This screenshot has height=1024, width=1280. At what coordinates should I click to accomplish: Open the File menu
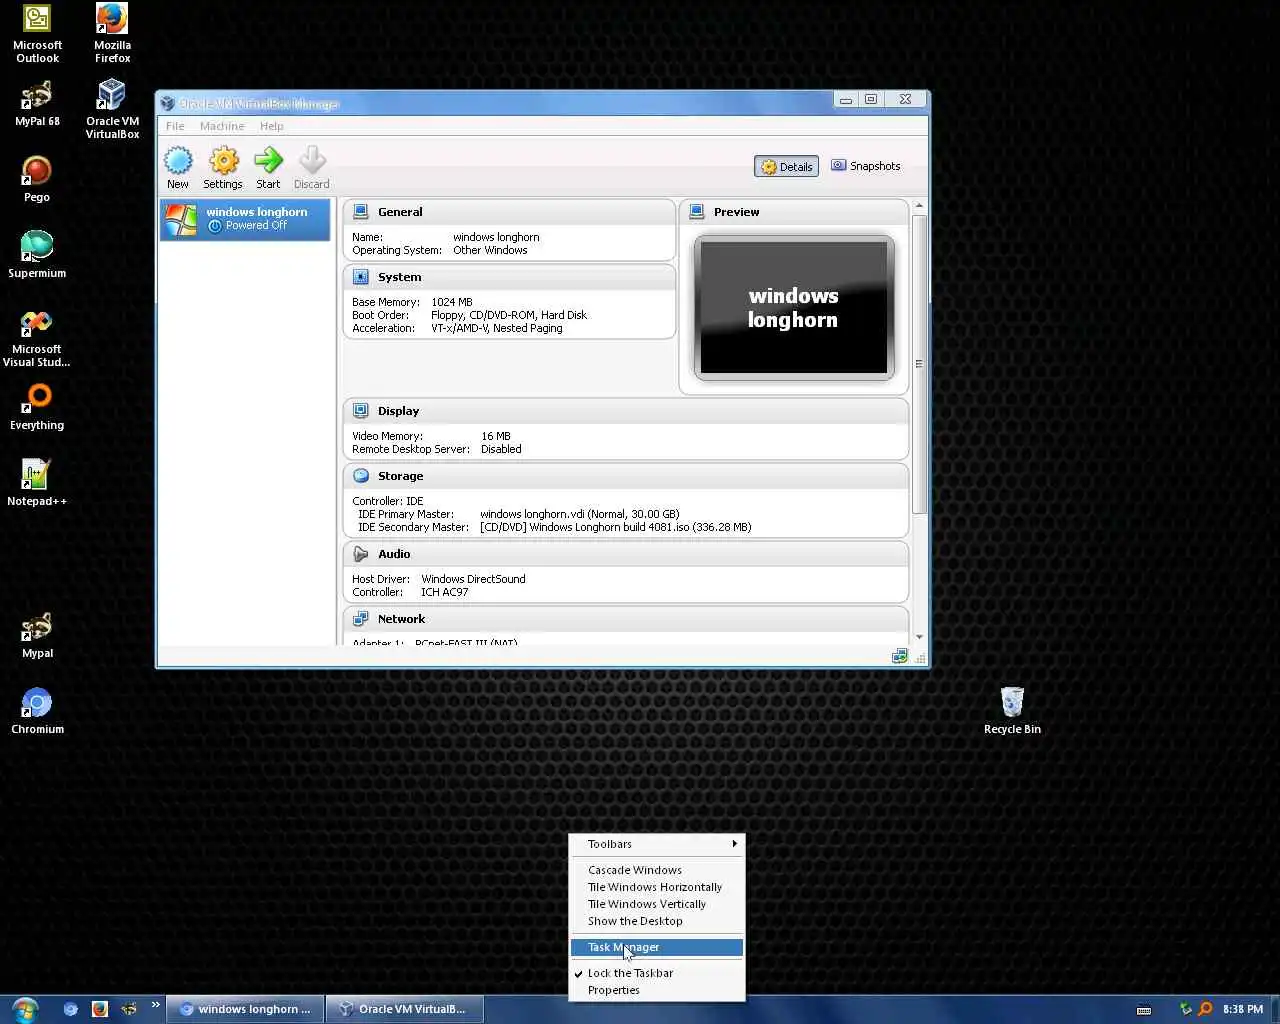(x=175, y=126)
